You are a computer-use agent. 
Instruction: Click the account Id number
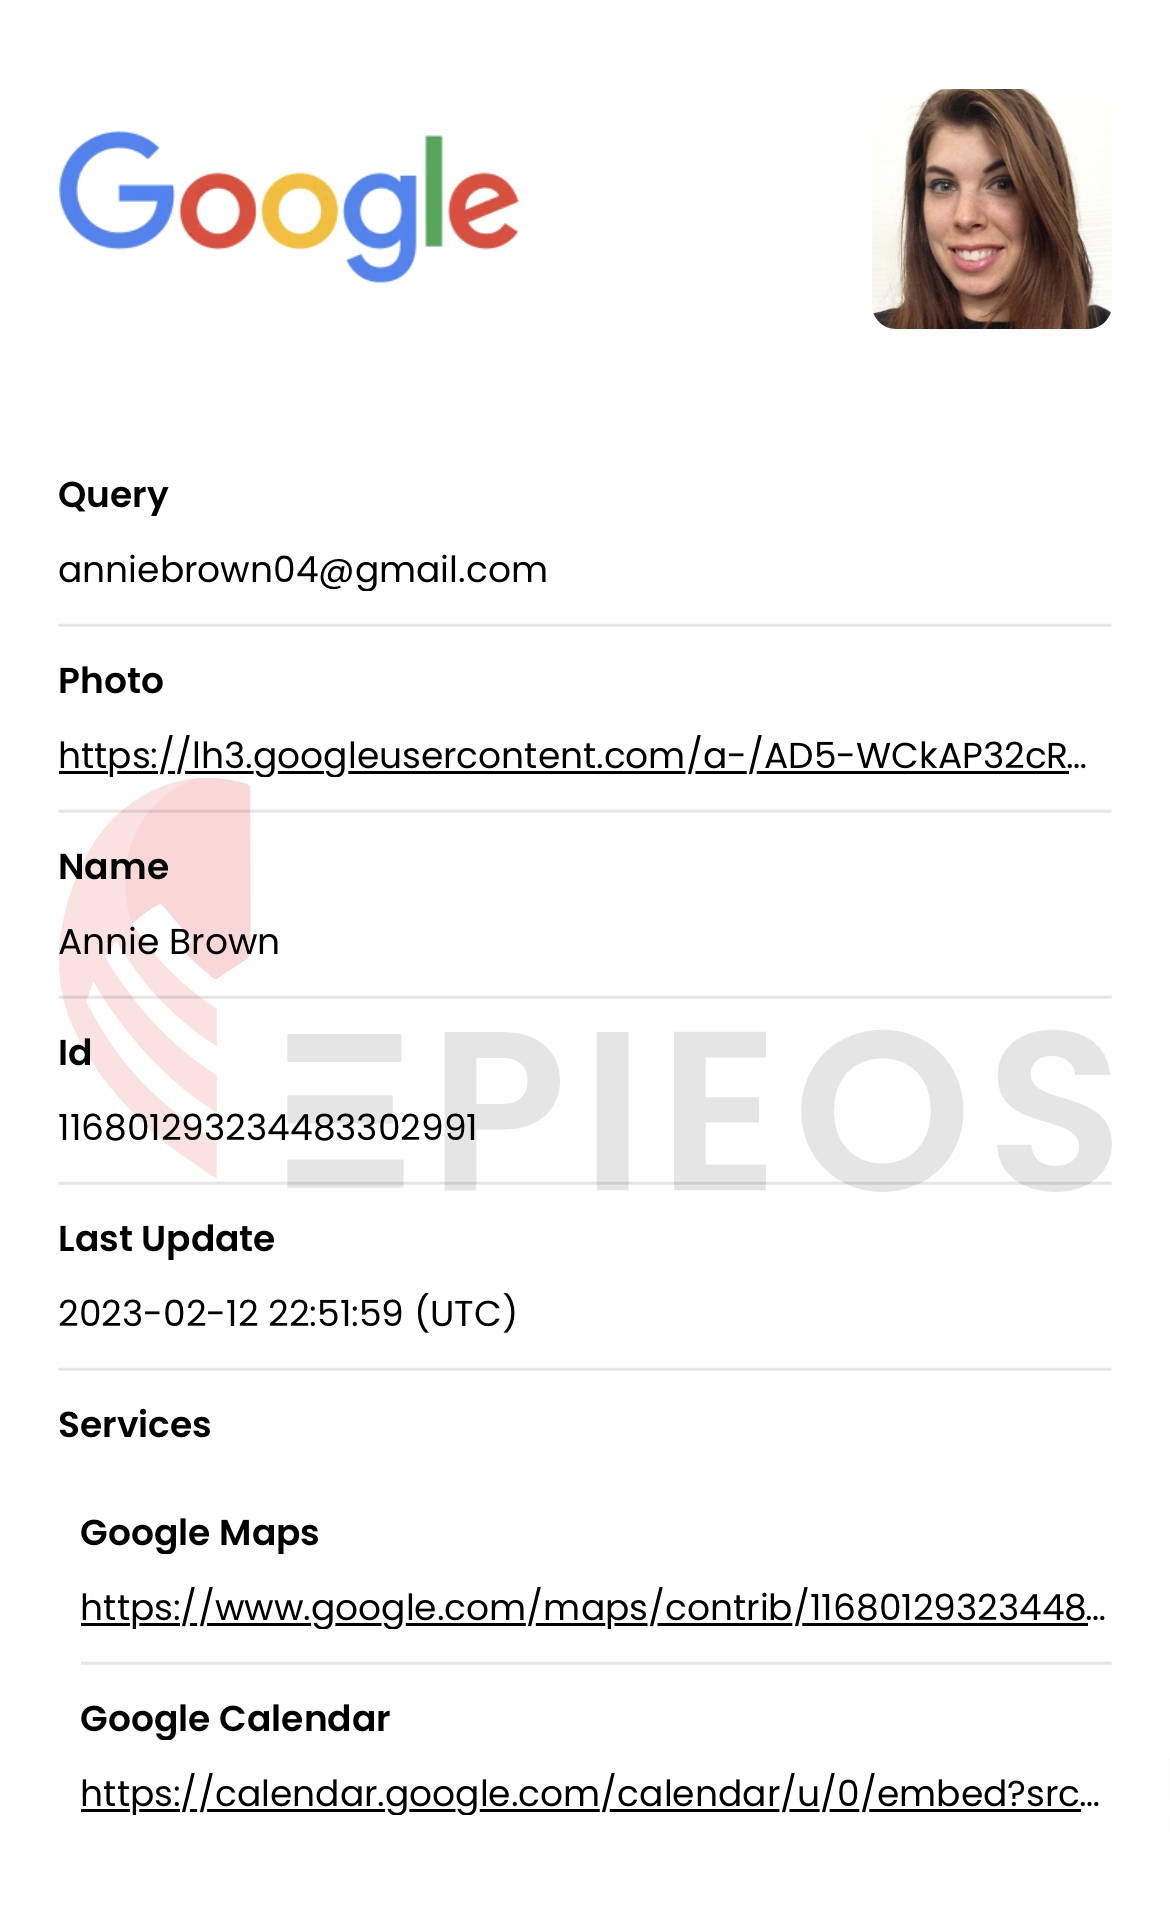pyautogui.click(x=268, y=1128)
